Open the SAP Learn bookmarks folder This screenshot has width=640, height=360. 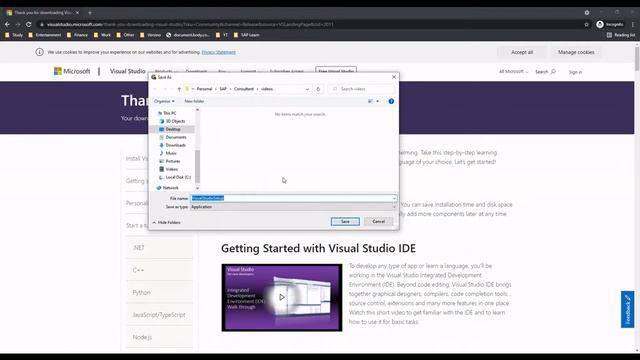pos(247,35)
